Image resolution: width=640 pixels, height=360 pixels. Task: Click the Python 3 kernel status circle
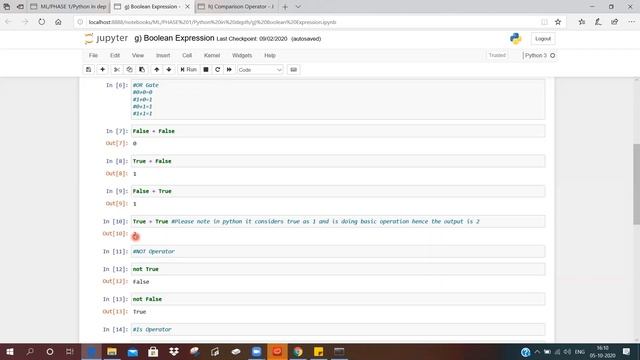[x=553, y=56]
